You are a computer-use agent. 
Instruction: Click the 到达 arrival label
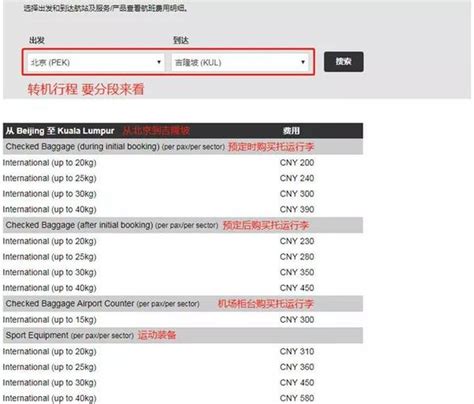[x=181, y=40]
